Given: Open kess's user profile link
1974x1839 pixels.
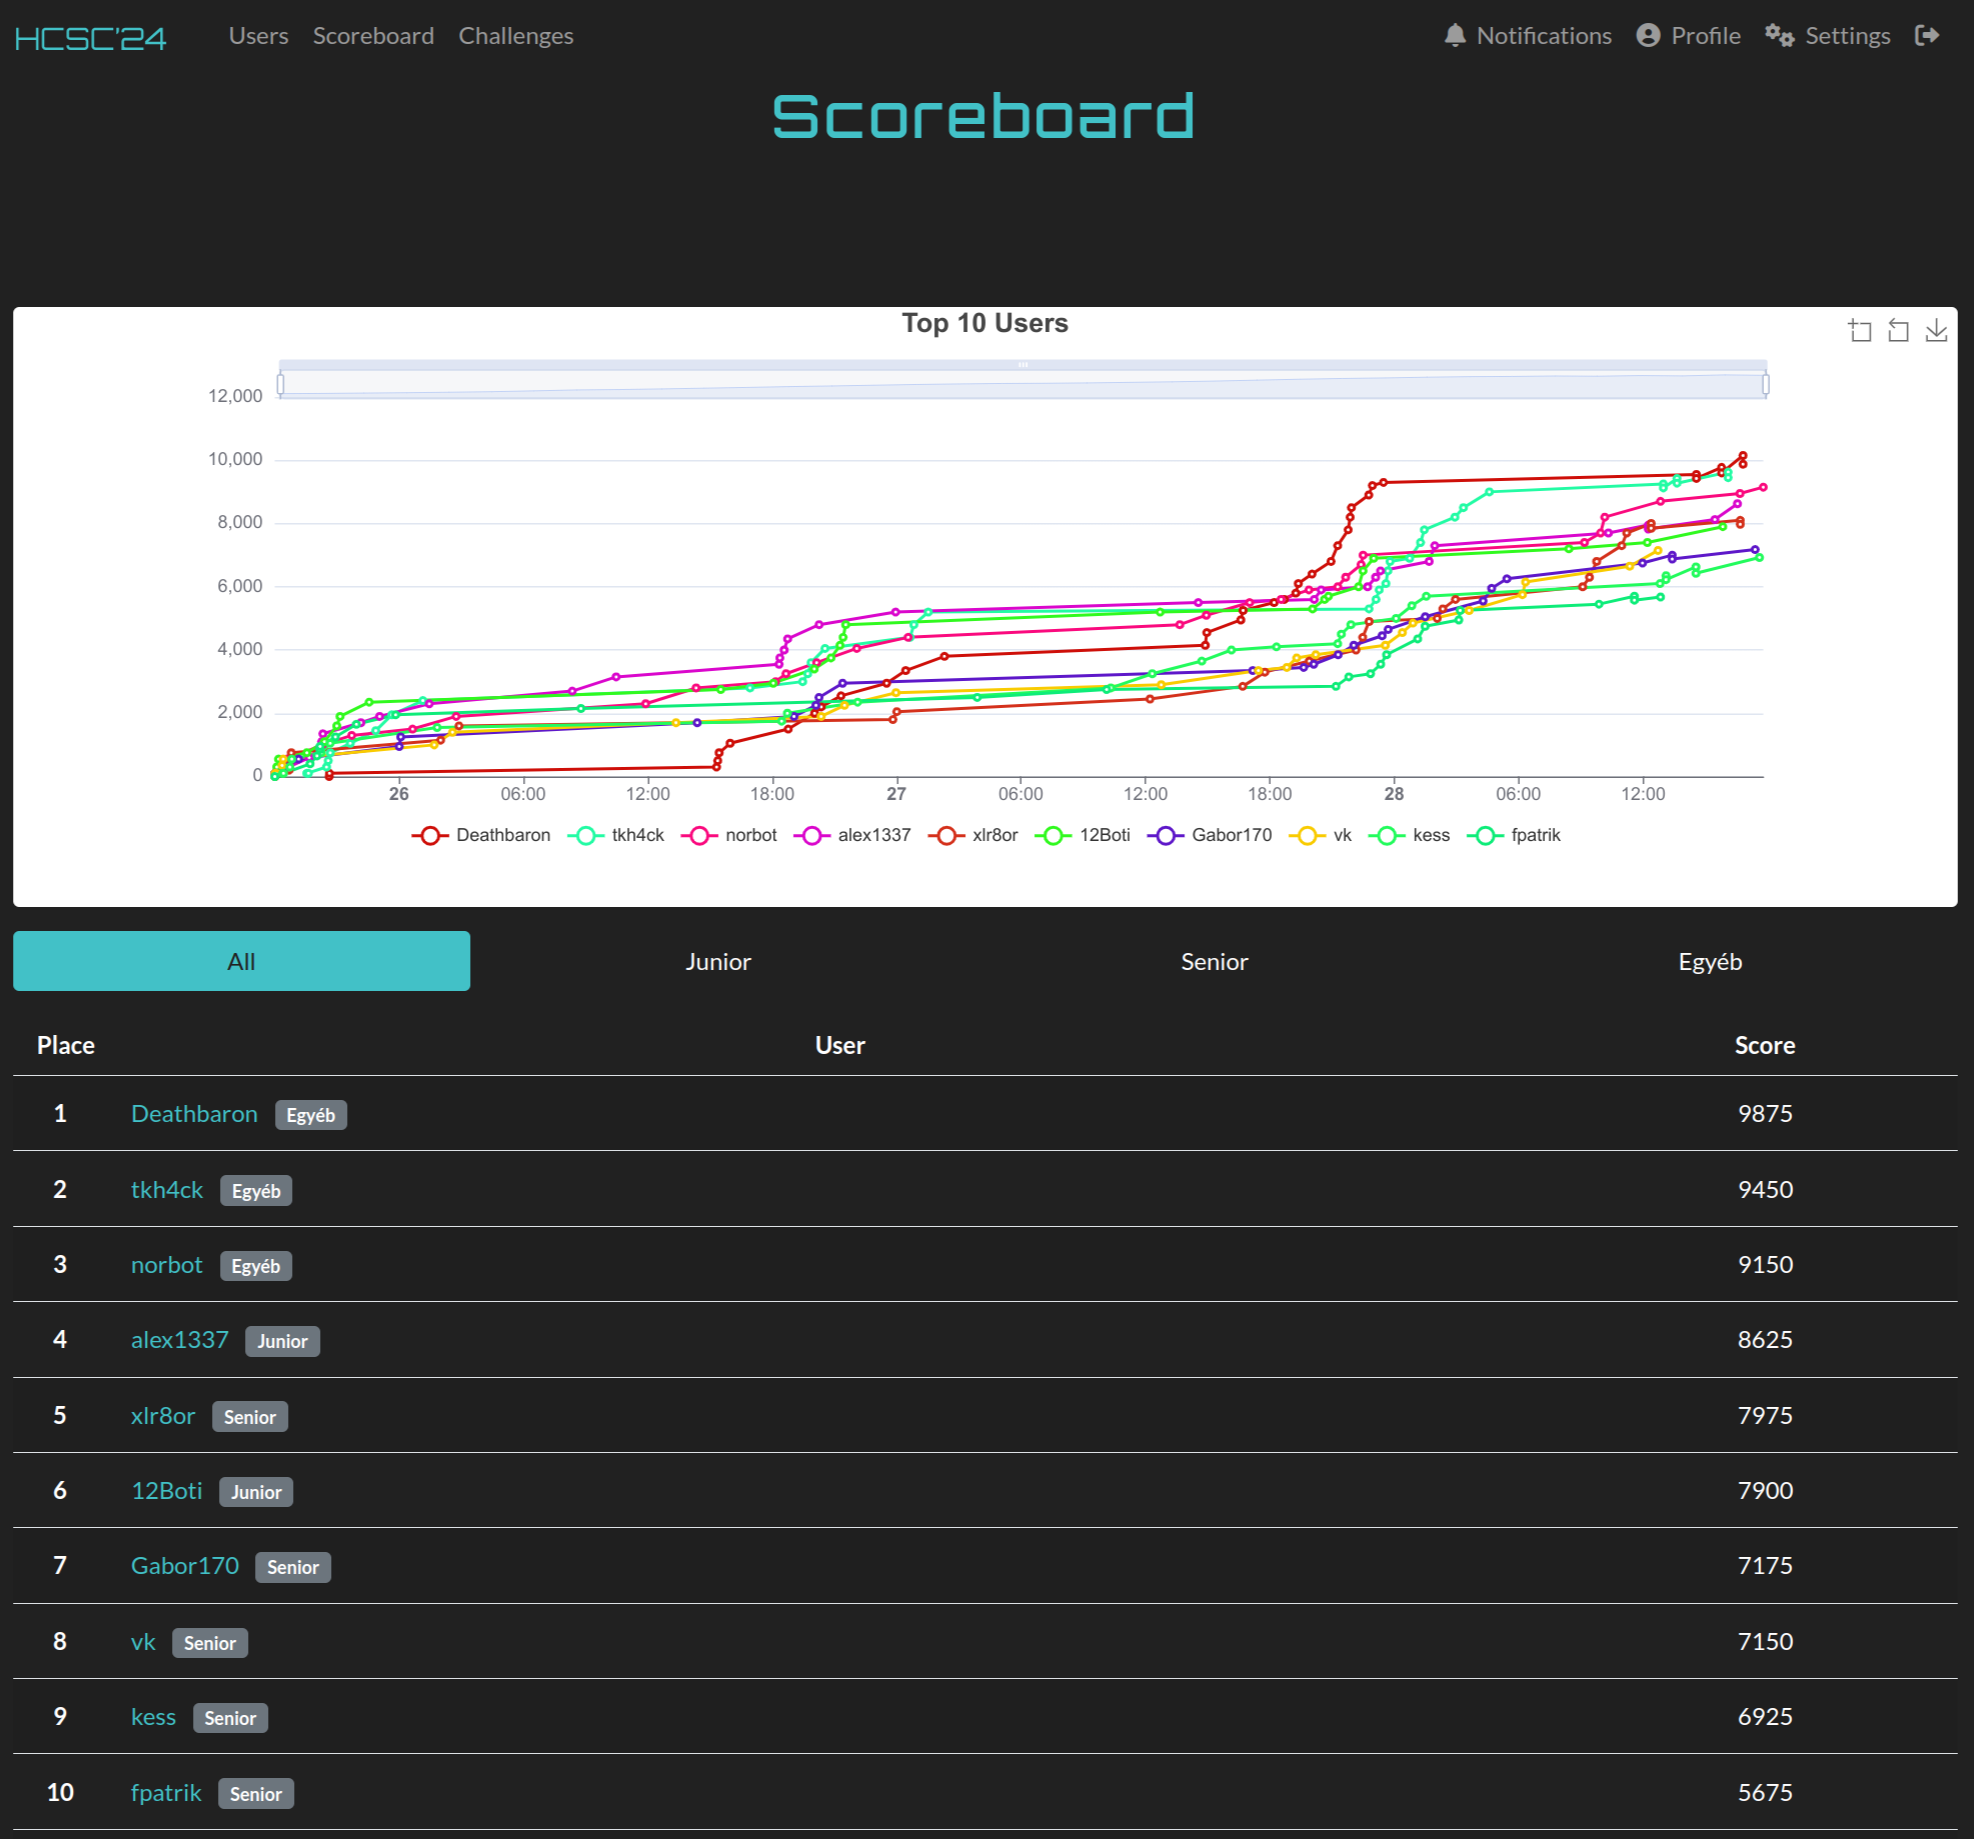Looking at the screenshot, I should click(153, 1717).
